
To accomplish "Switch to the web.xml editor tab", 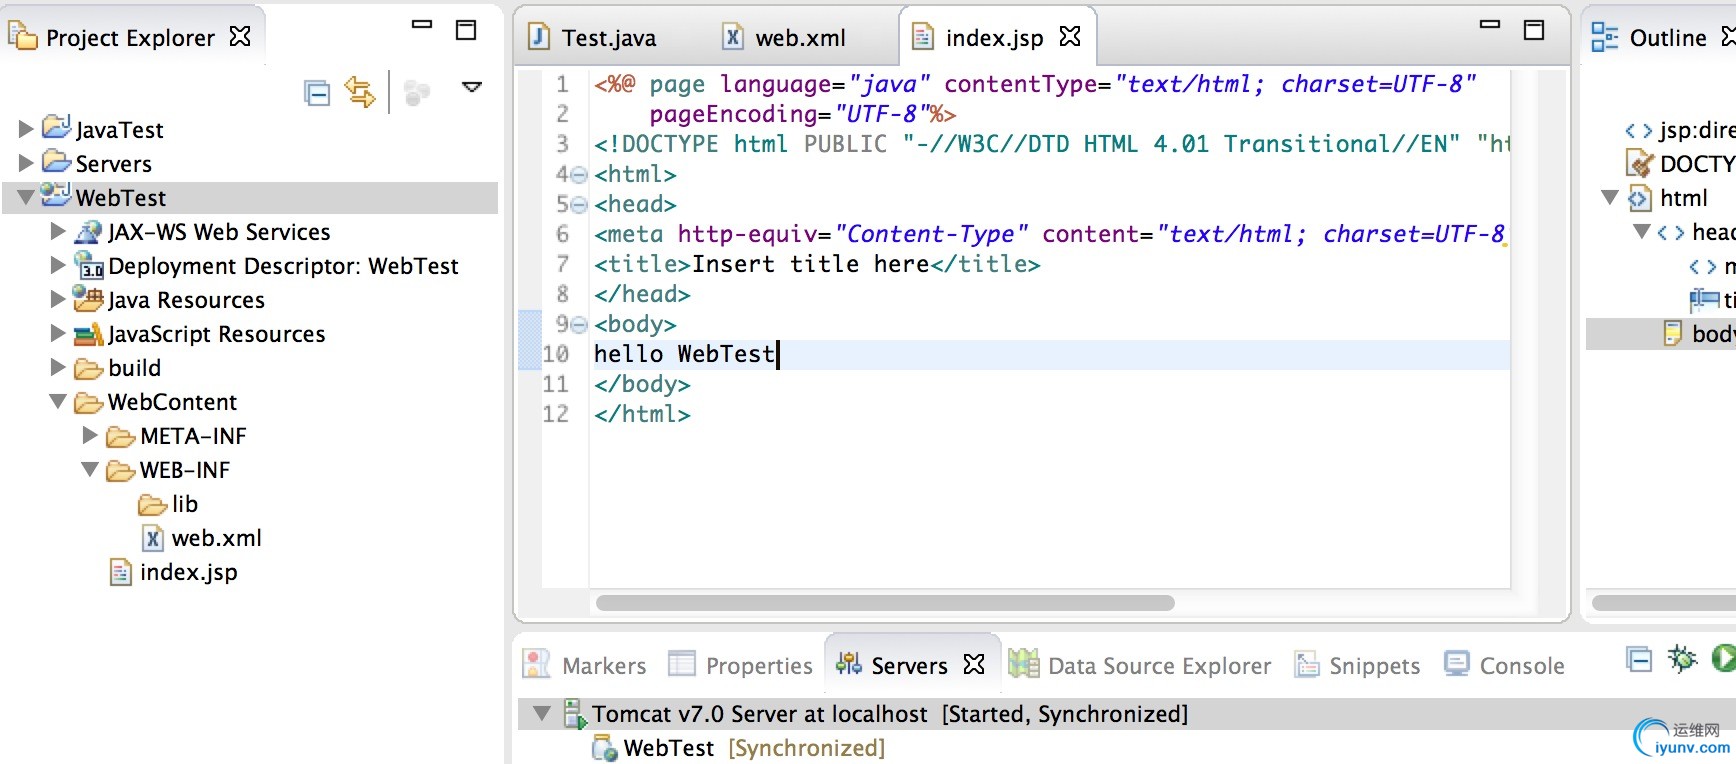I will pos(785,38).
